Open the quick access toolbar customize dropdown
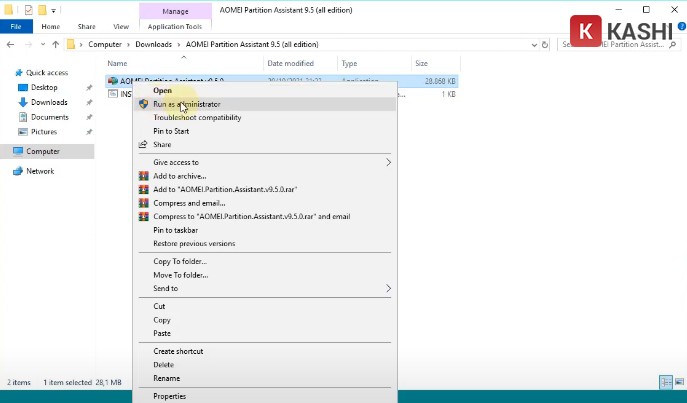Viewport: 687px width, 403px height. click(53, 10)
